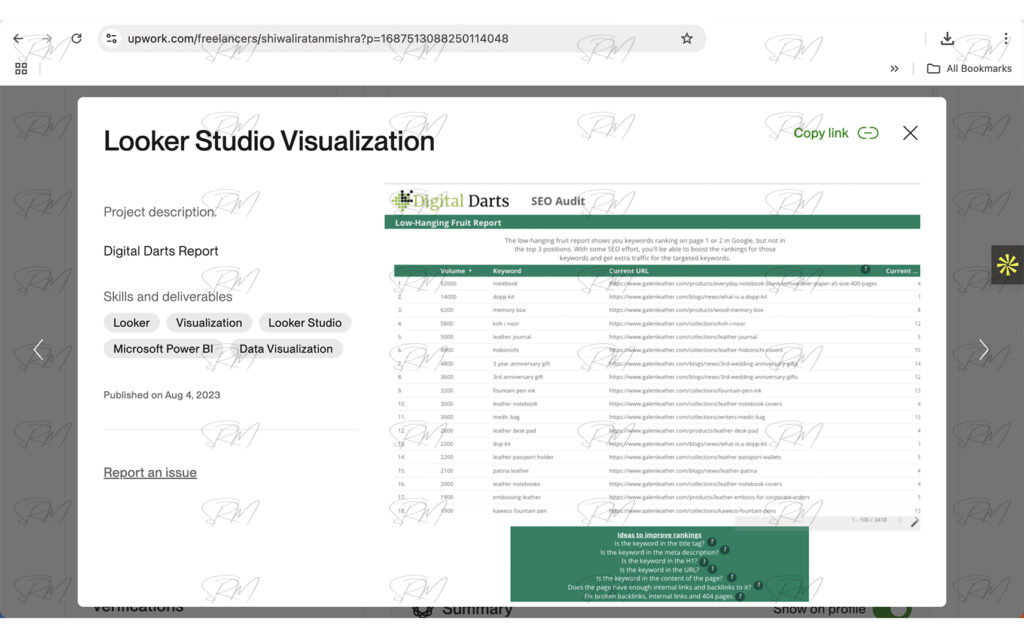Click help icon beside 'keyword in the URL'

pyautogui.click(x=712, y=568)
